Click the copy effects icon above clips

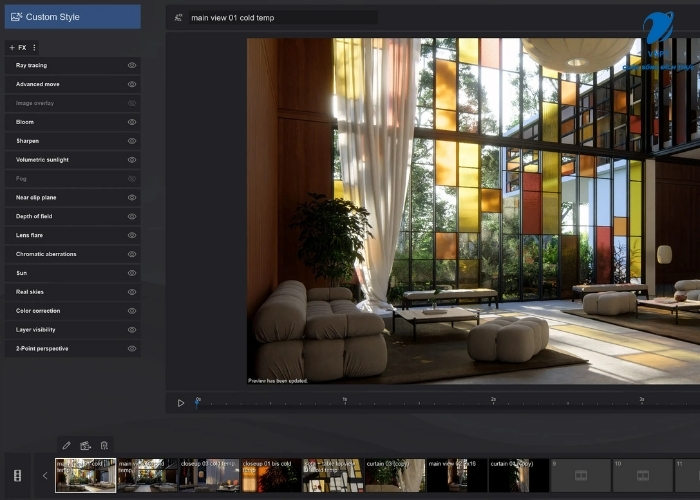click(x=85, y=445)
